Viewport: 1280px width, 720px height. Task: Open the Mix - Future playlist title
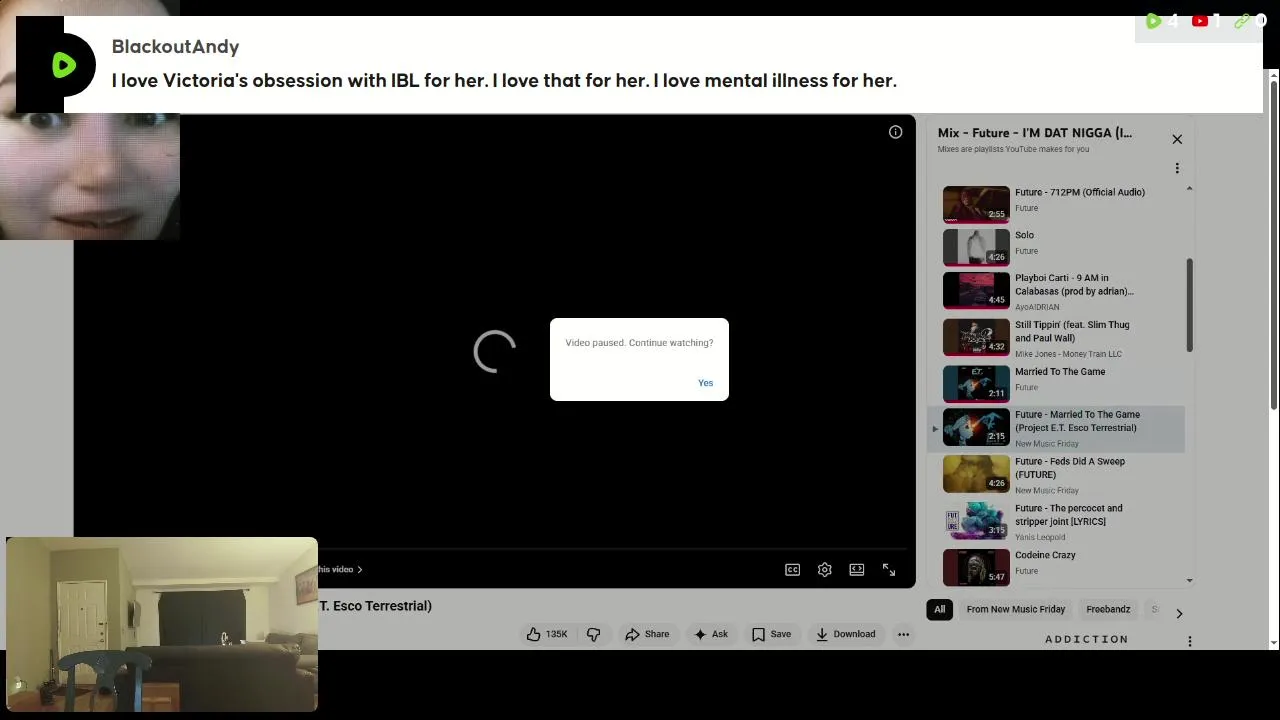(x=1034, y=133)
